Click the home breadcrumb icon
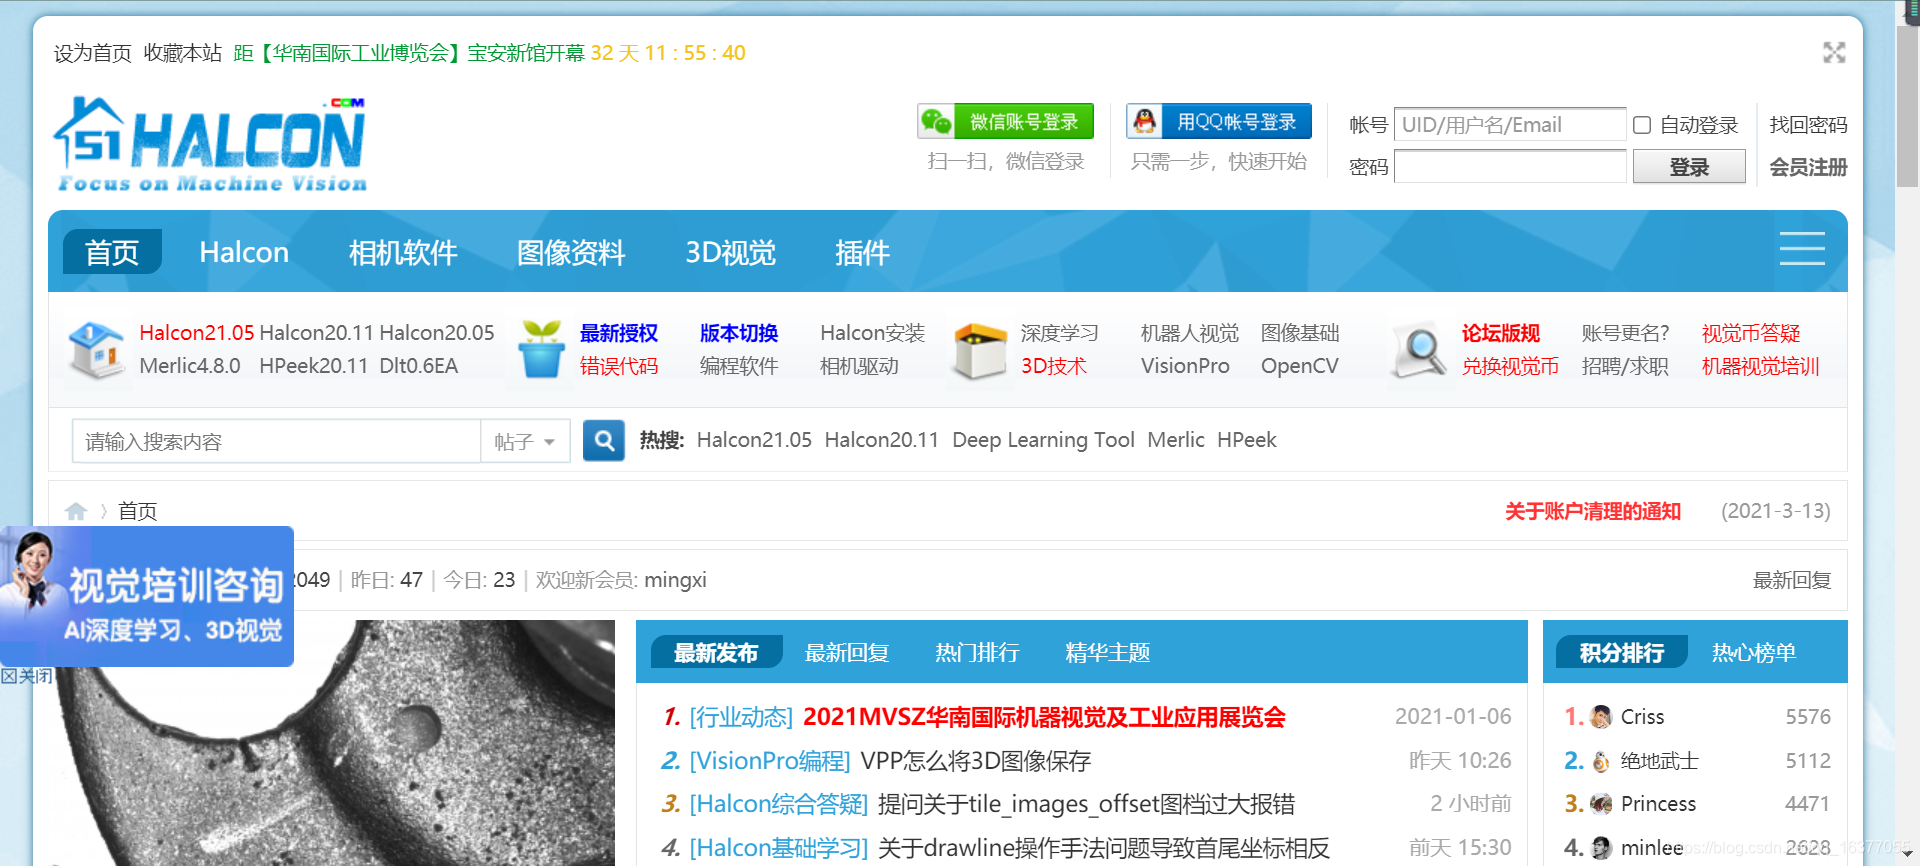Screen dimensions: 1920x866 [x=76, y=511]
